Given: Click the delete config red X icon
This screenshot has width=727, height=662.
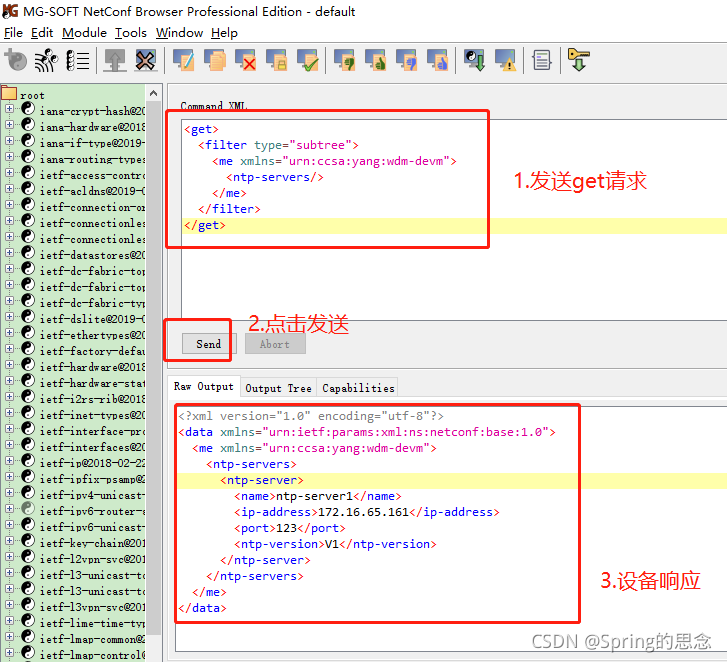Looking at the screenshot, I should pyautogui.click(x=246, y=60).
